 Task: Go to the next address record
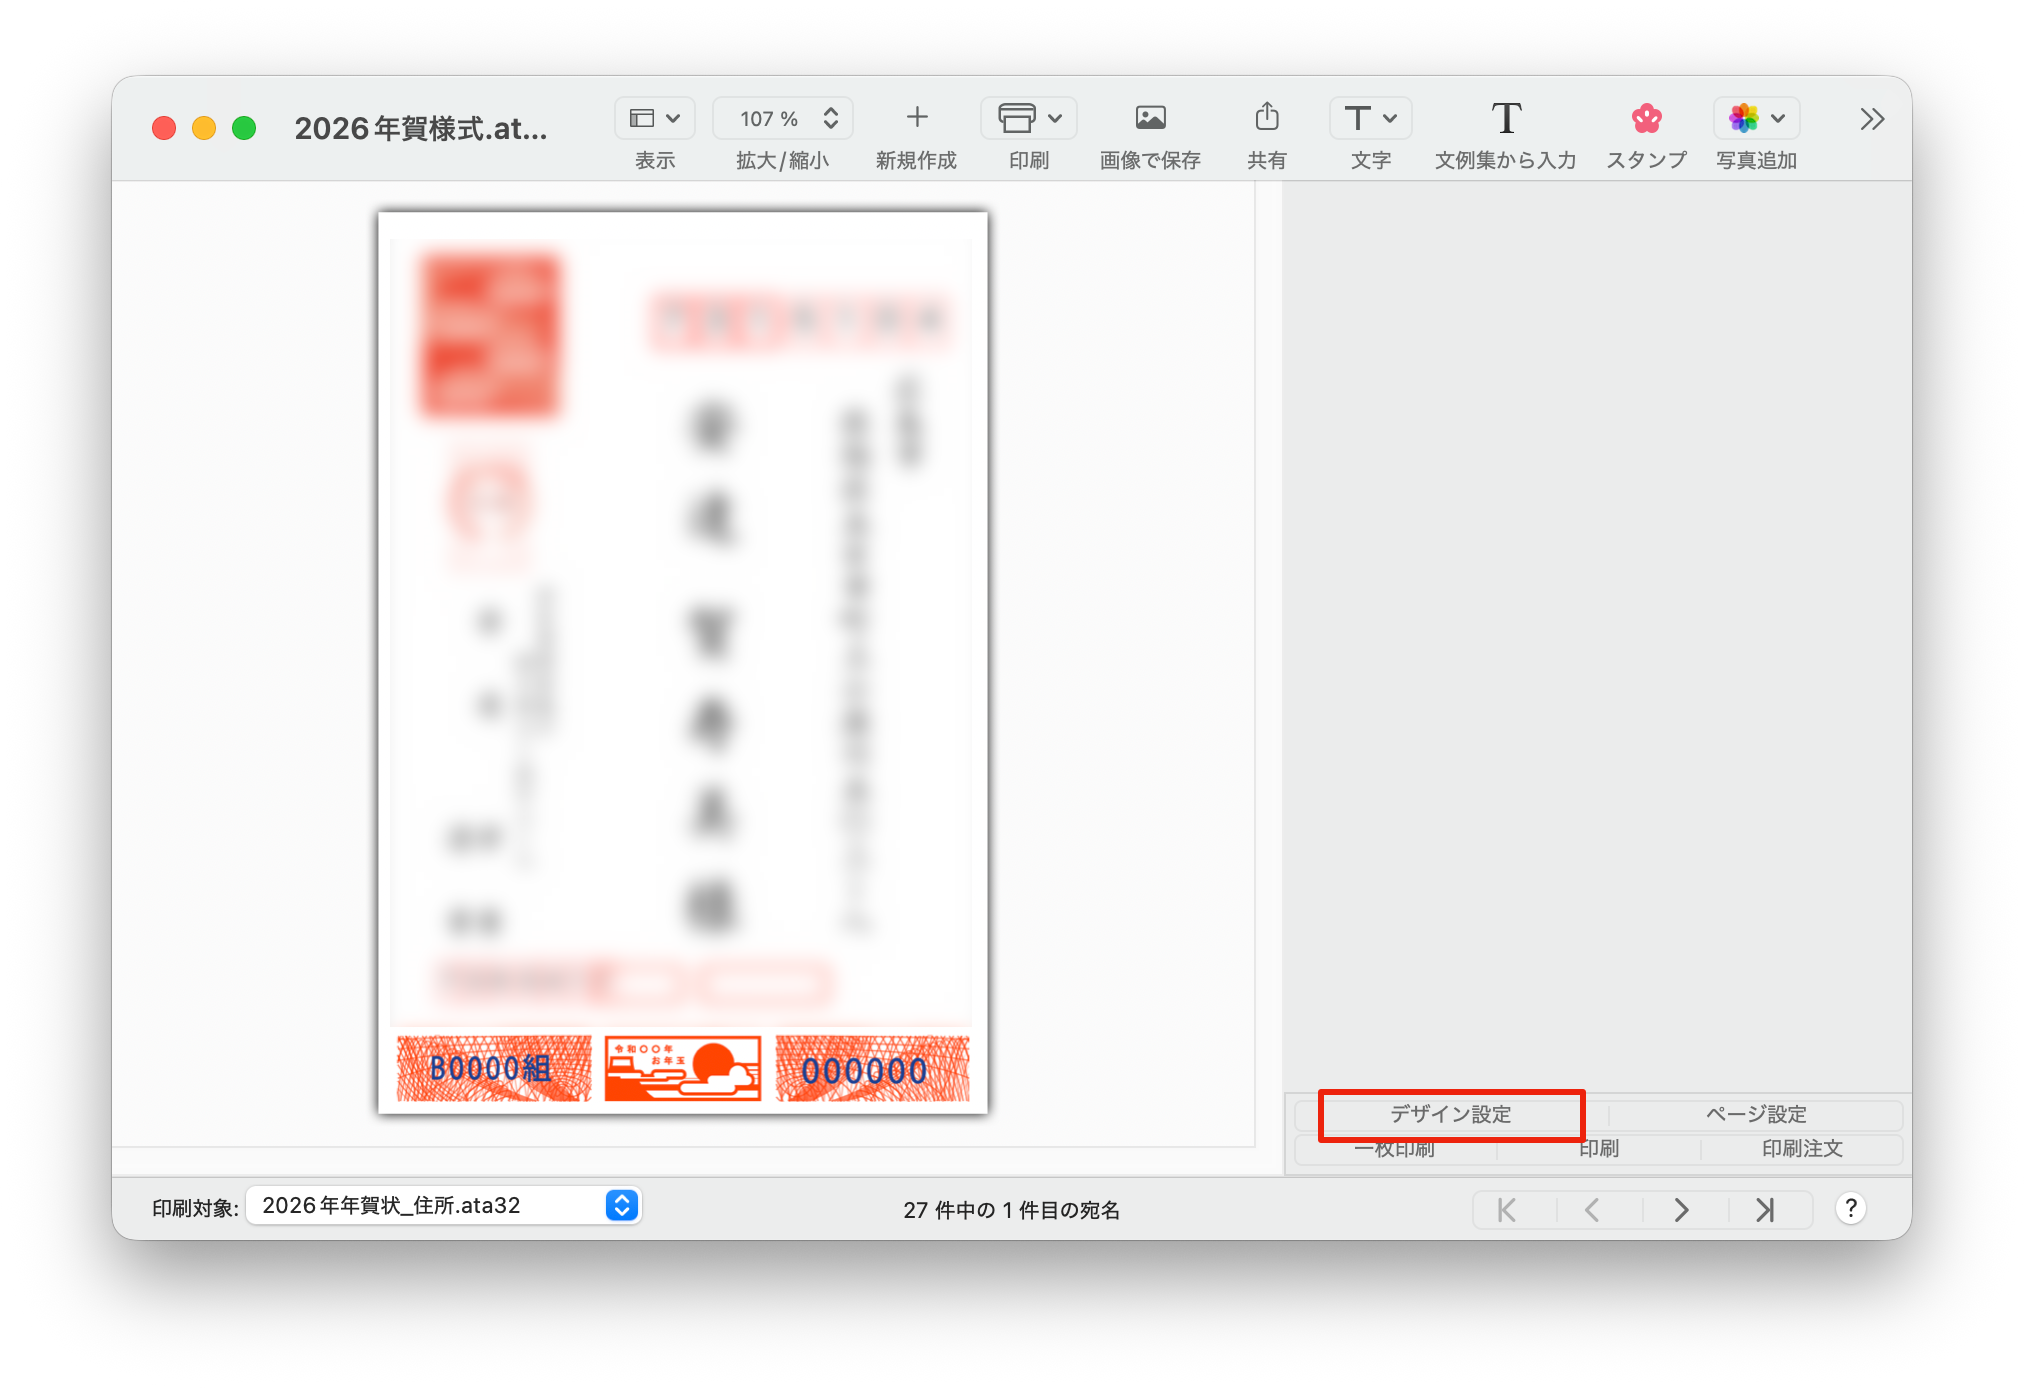(1681, 1210)
